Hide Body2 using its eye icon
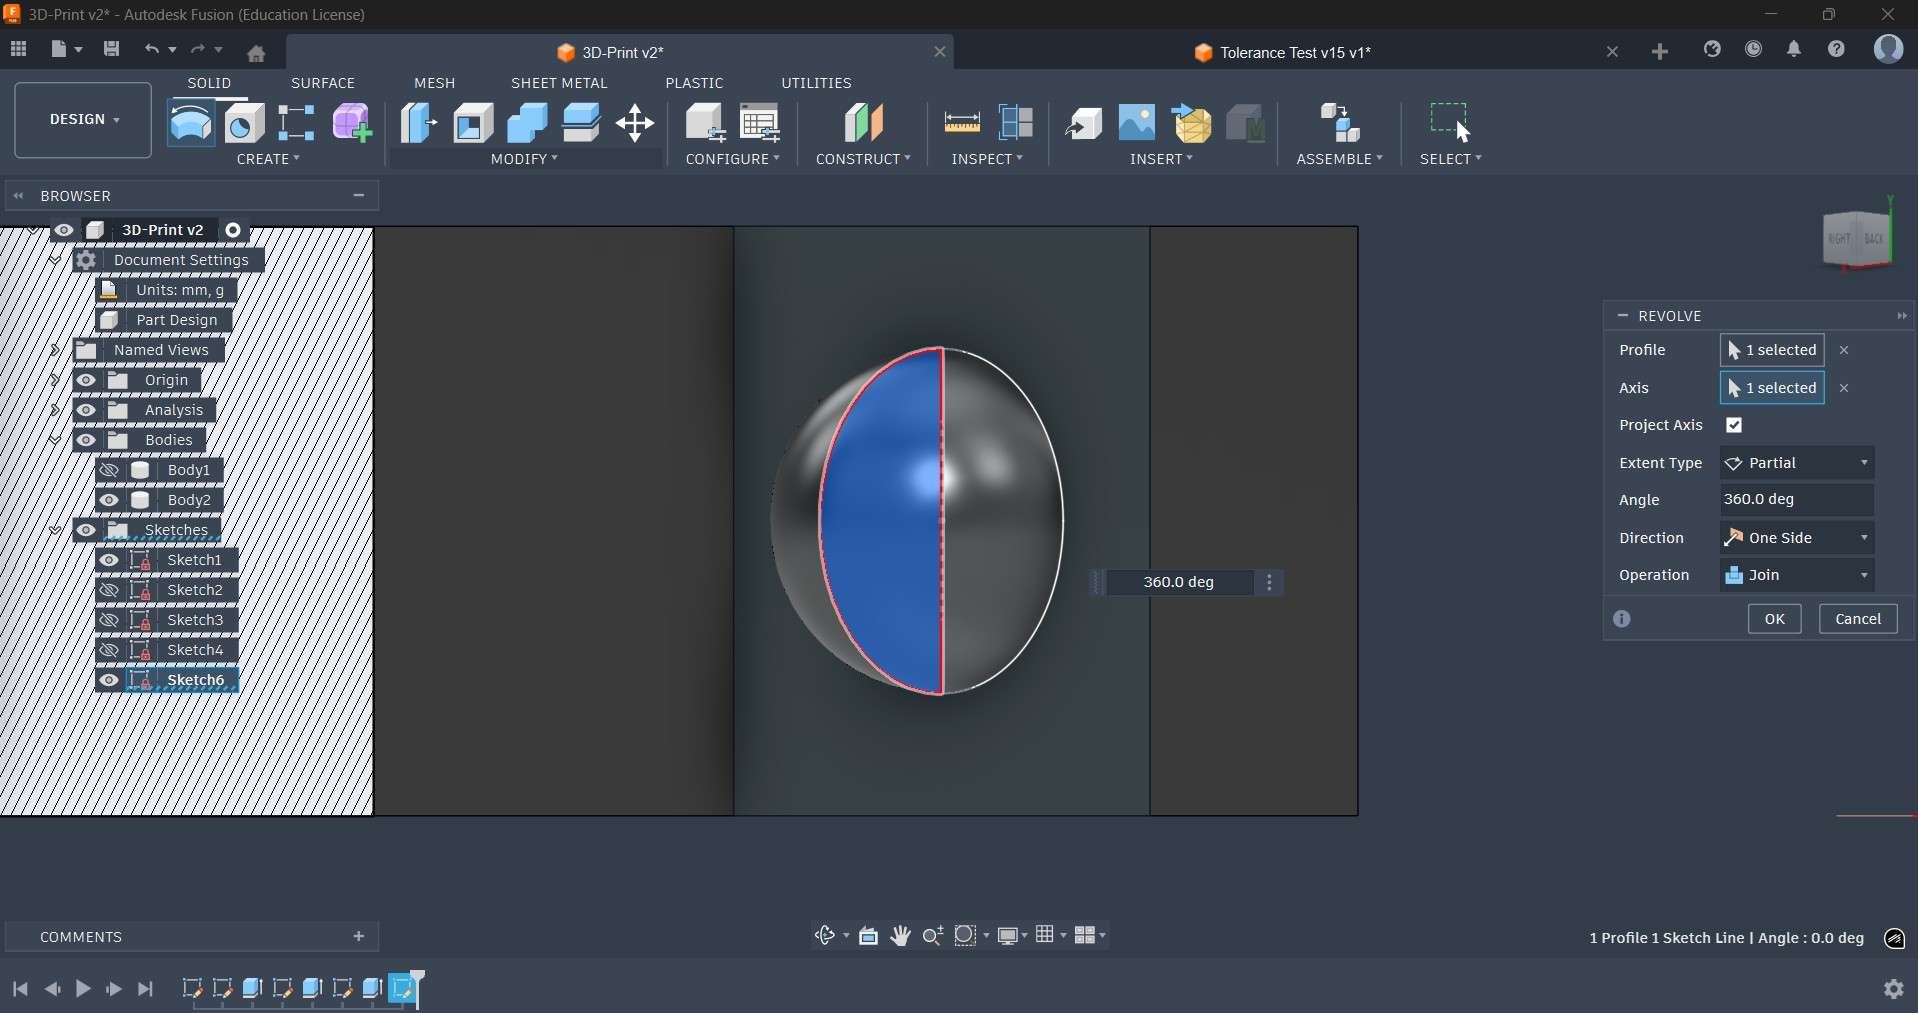Image resolution: width=1918 pixels, height=1013 pixels. 110,500
